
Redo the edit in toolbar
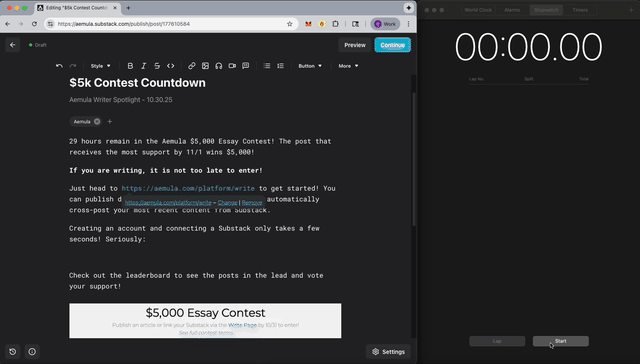(73, 66)
